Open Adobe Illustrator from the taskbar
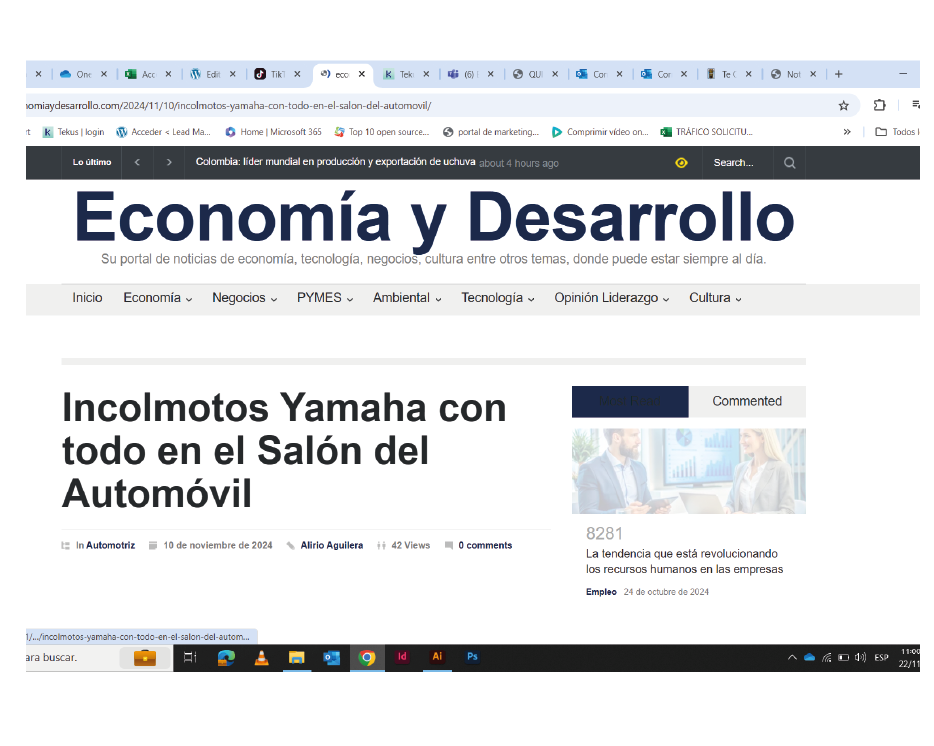The image size is (934, 746). click(x=436, y=657)
